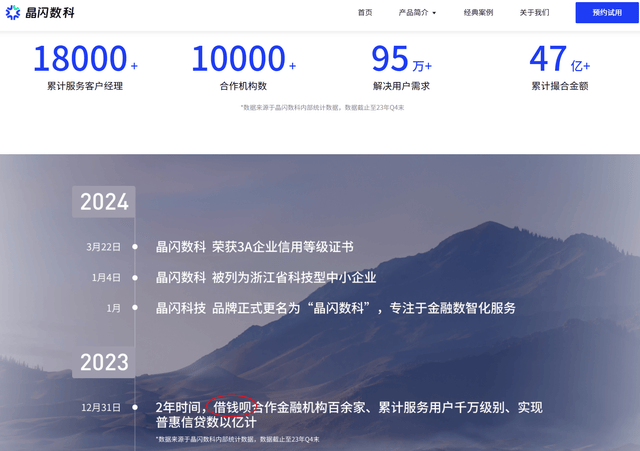Click the footnote below the 12月31日 entry

[238, 440]
